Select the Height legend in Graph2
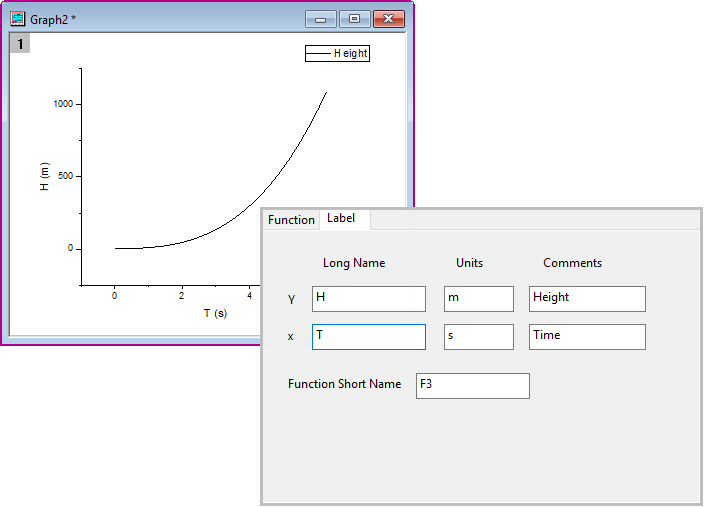Screen dimensions: 705x507 click(337, 53)
